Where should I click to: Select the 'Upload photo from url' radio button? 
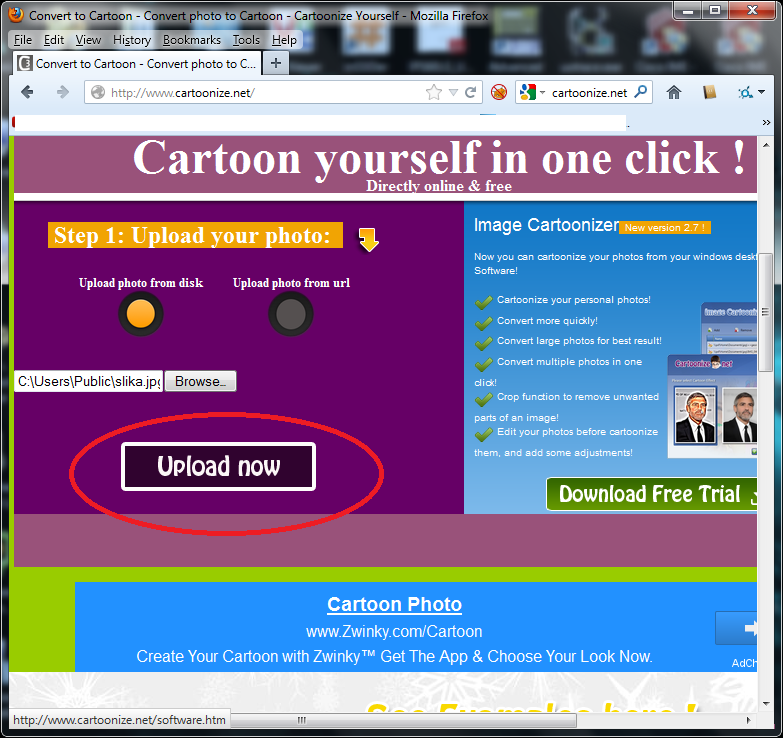(x=290, y=314)
